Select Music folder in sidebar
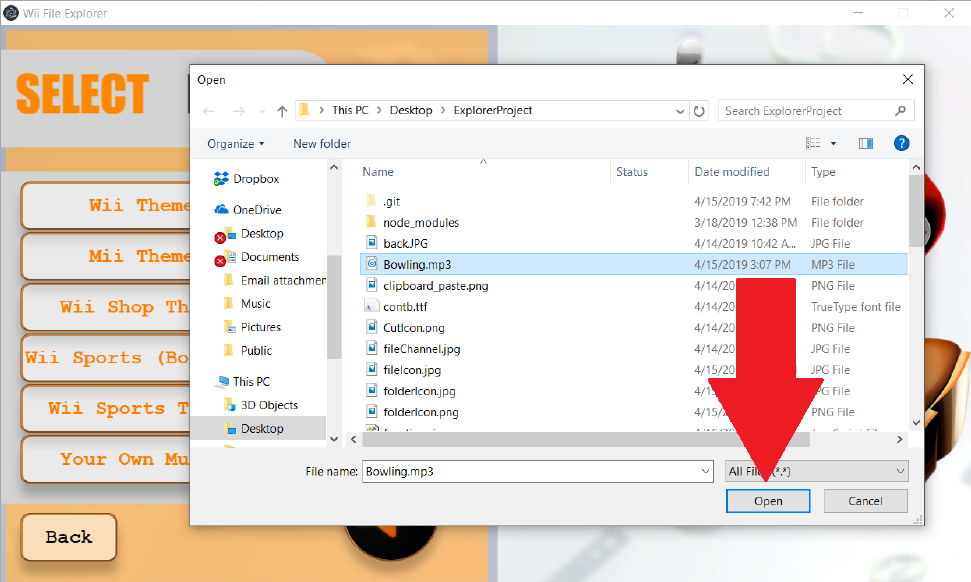 (x=247, y=304)
